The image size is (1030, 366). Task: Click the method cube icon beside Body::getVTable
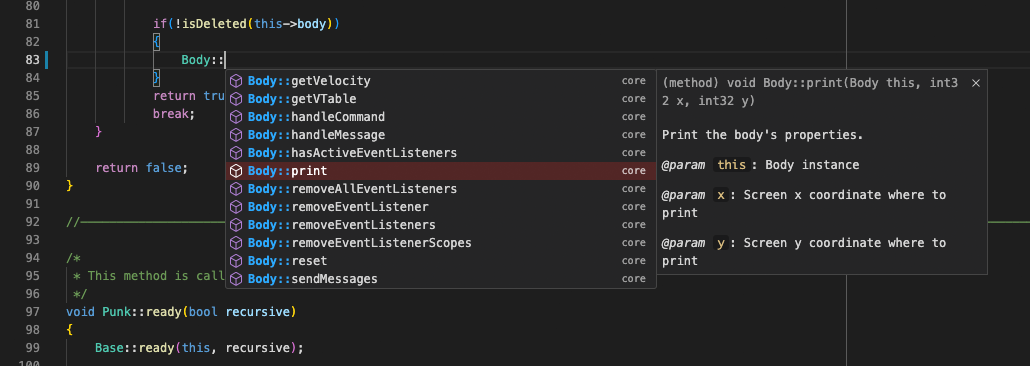pos(236,99)
